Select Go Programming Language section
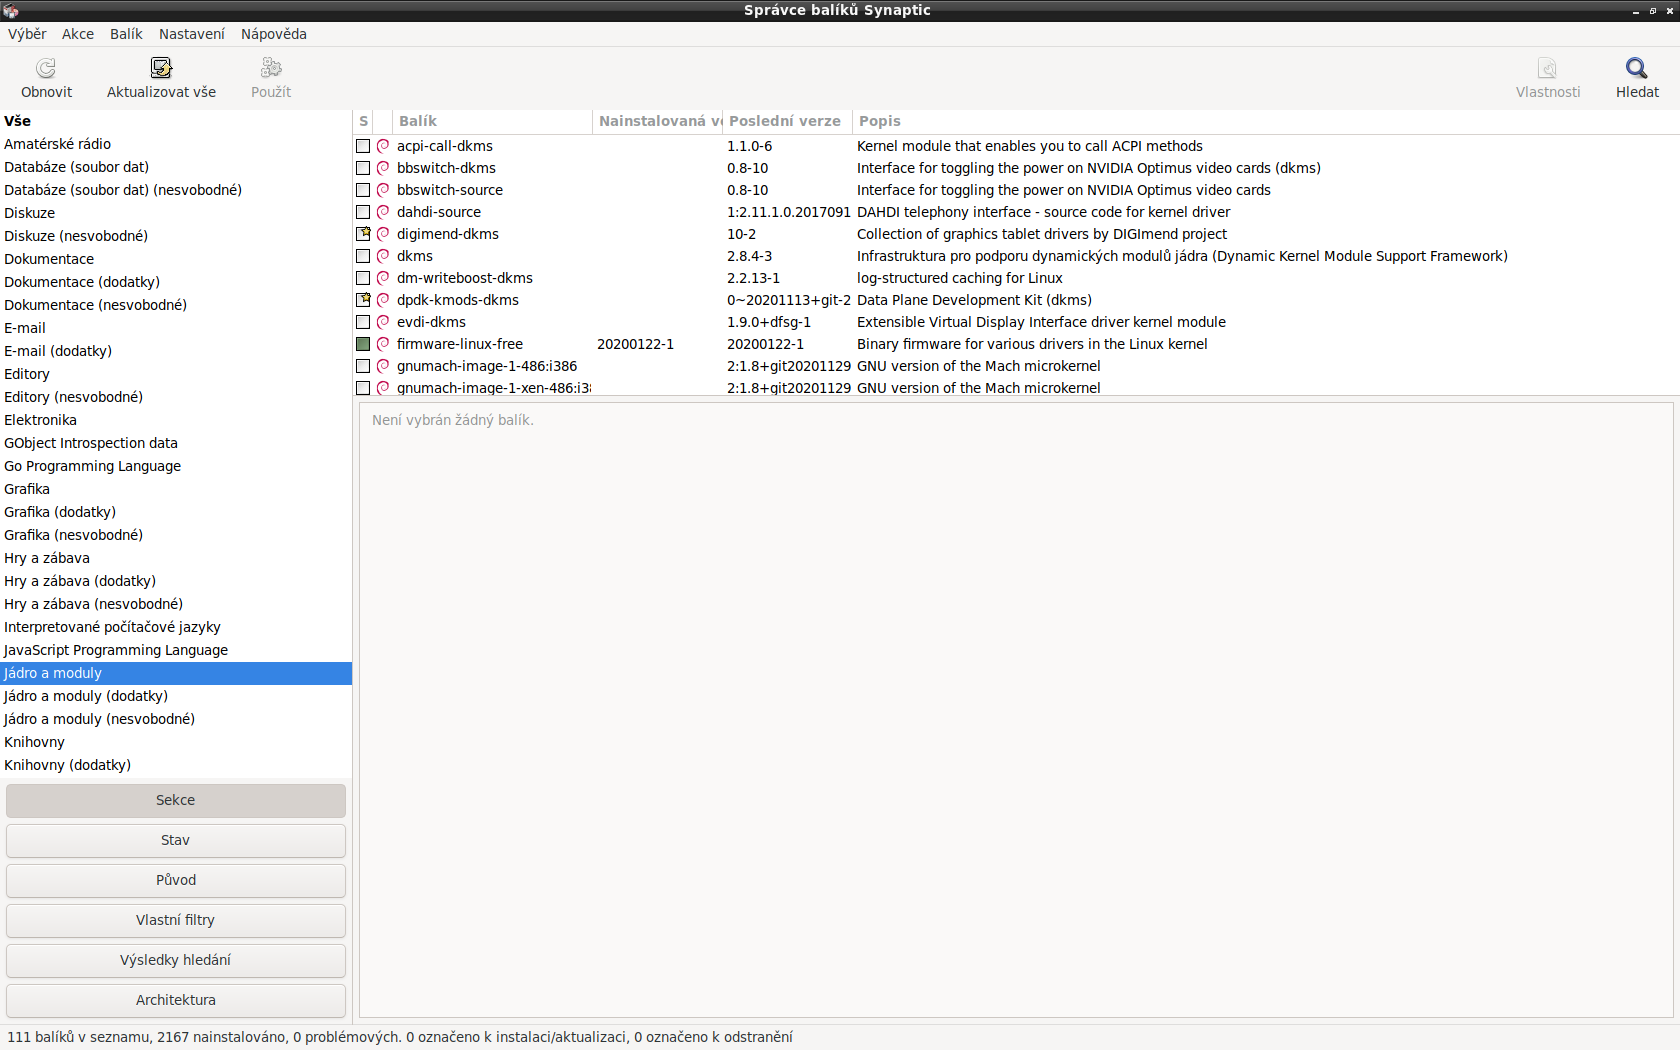 click(x=176, y=466)
